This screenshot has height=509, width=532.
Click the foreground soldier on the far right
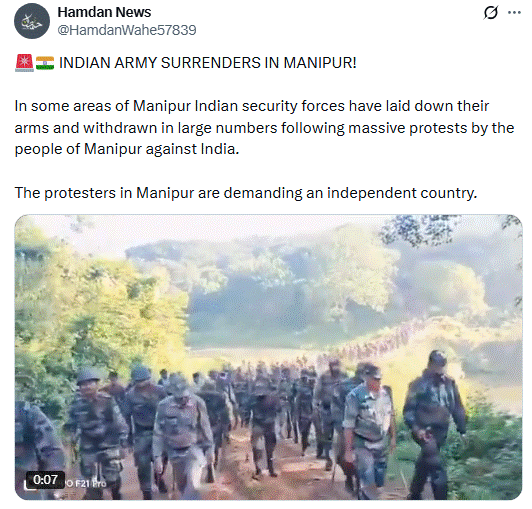tap(434, 424)
